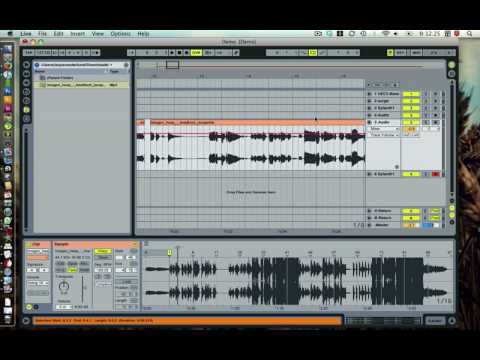Toggle the 5 Audio track activator

click(x=411, y=122)
